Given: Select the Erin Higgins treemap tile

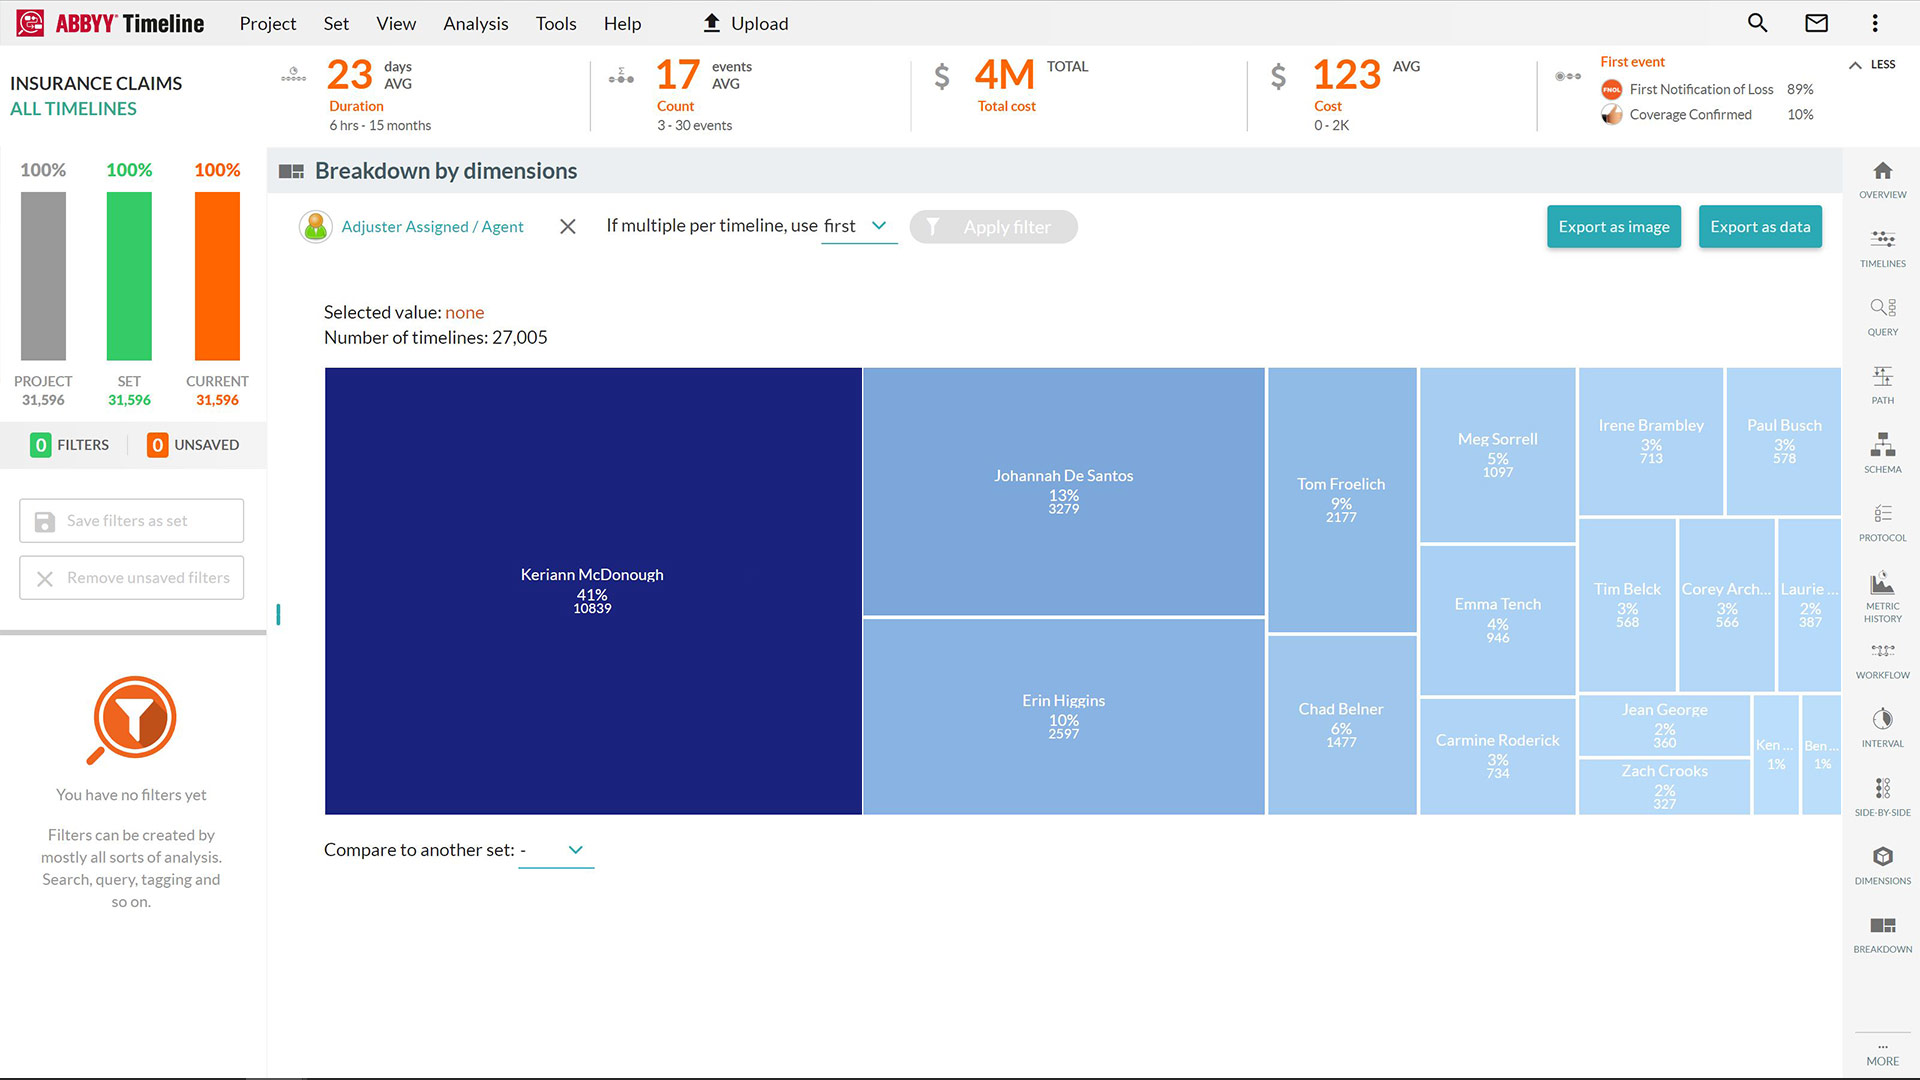Looking at the screenshot, I should coord(1064,717).
